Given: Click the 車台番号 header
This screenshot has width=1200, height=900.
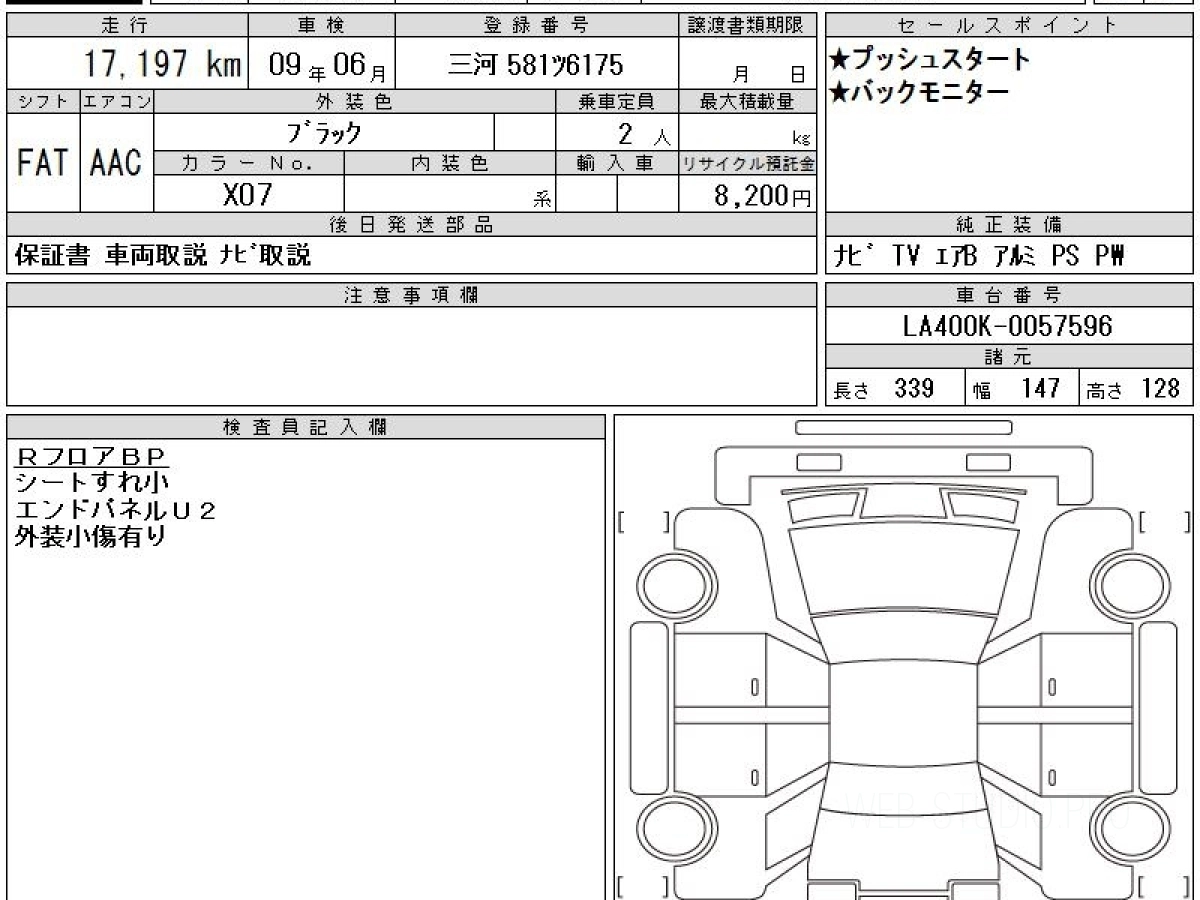Looking at the screenshot, I should click(x=1009, y=295).
